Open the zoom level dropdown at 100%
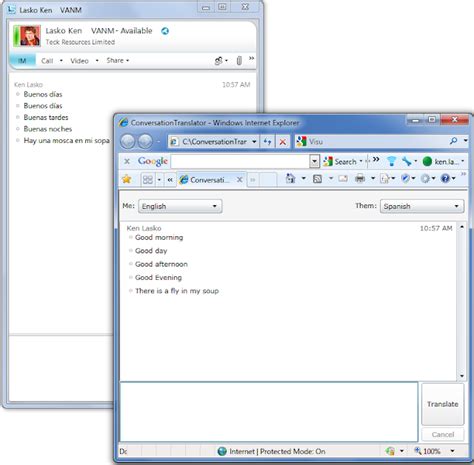474x465 pixels. pyautogui.click(x=452, y=451)
